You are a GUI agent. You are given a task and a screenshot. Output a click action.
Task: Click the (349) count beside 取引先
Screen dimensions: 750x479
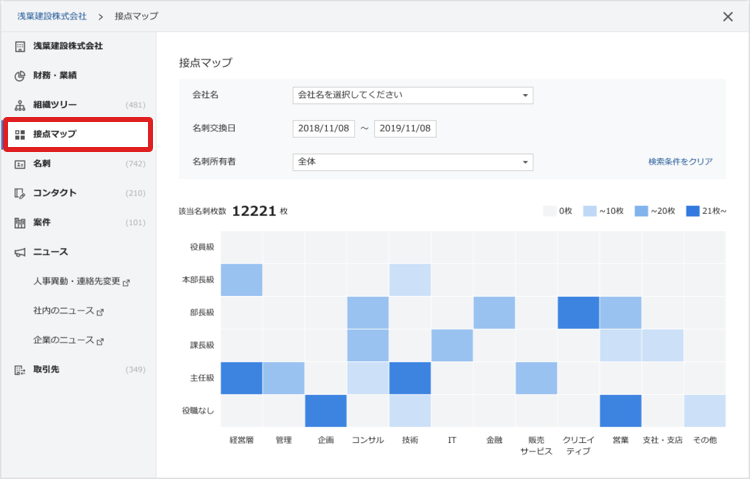tap(135, 369)
